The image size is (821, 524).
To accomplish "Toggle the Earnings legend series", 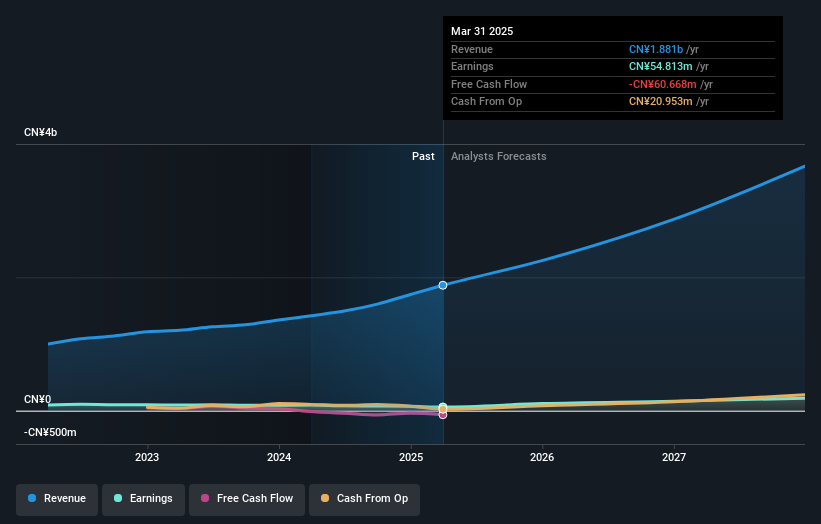I will point(143,498).
